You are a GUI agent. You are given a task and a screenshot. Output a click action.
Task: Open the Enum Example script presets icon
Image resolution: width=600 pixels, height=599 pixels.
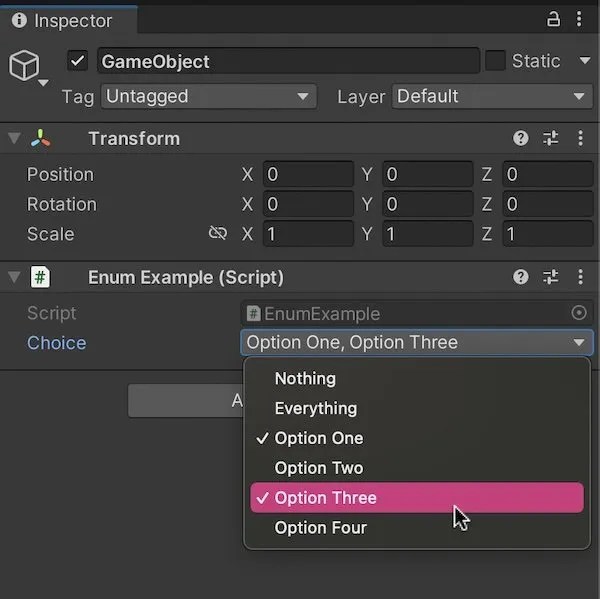click(551, 277)
